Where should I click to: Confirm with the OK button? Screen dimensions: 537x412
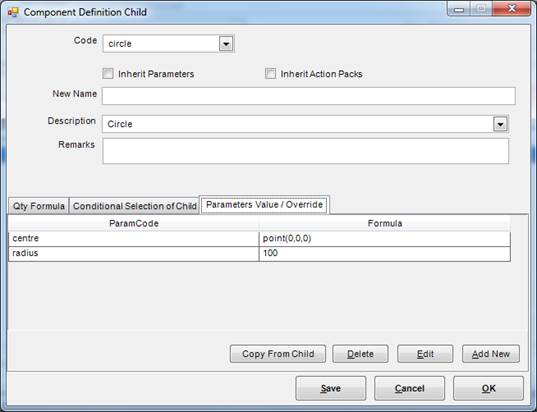click(488, 388)
